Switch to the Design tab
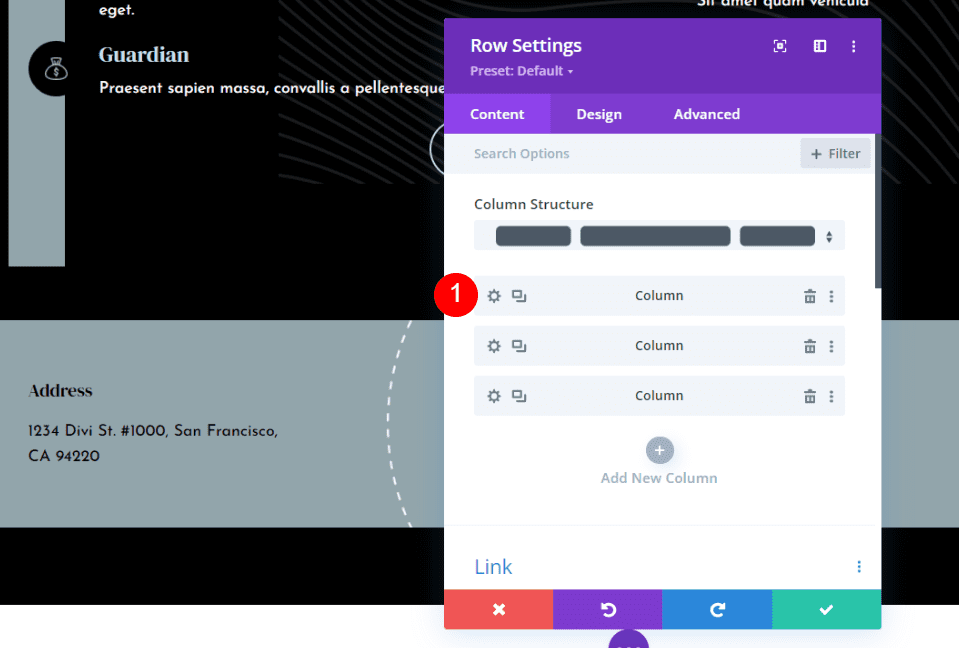The width and height of the screenshot is (959, 648). coord(599,114)
